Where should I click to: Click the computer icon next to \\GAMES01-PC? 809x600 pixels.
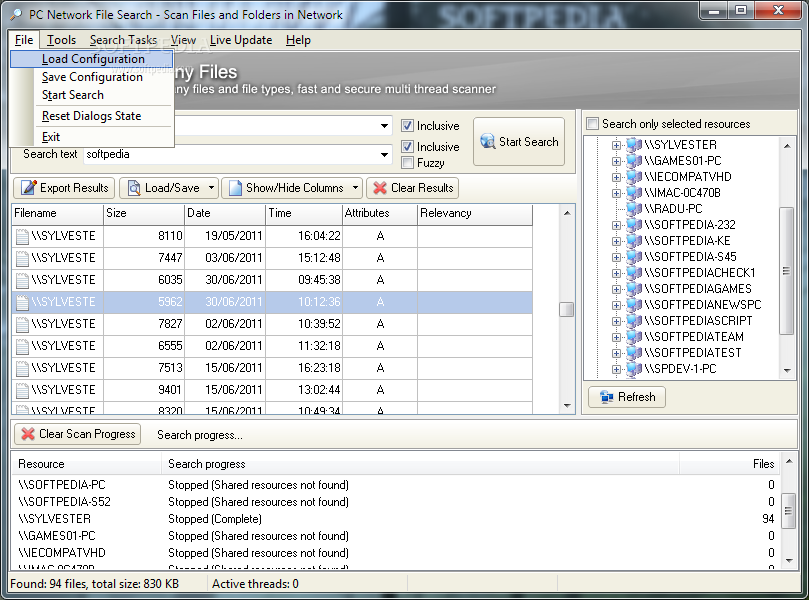coord(634,161)
